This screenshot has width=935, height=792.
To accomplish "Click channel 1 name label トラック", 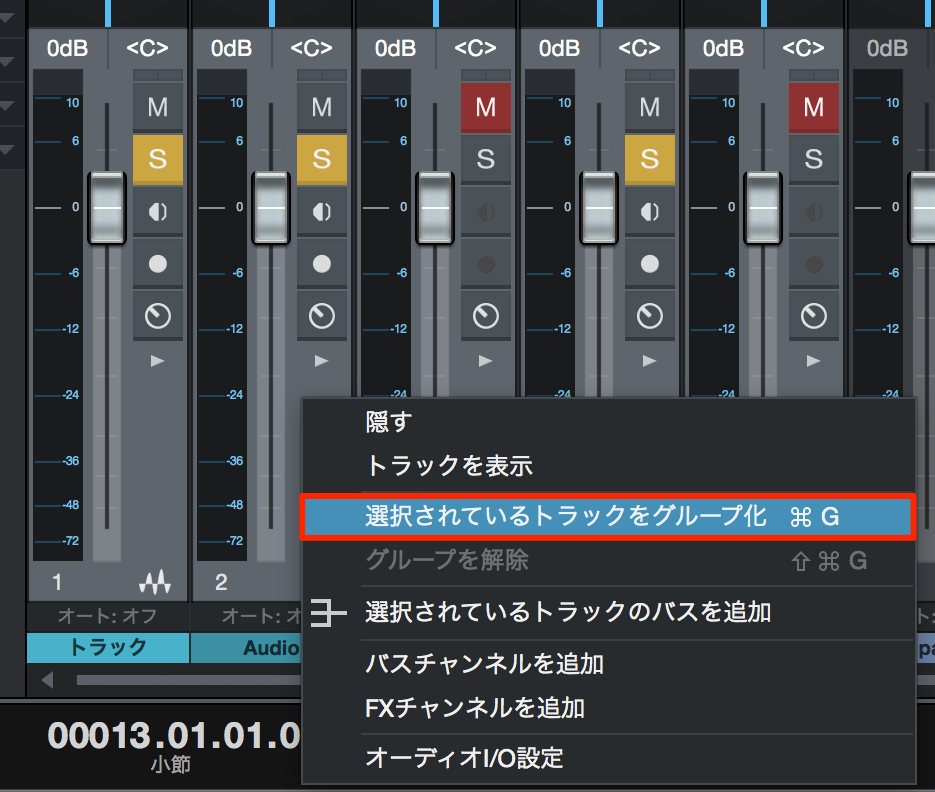I will point(108,648).
